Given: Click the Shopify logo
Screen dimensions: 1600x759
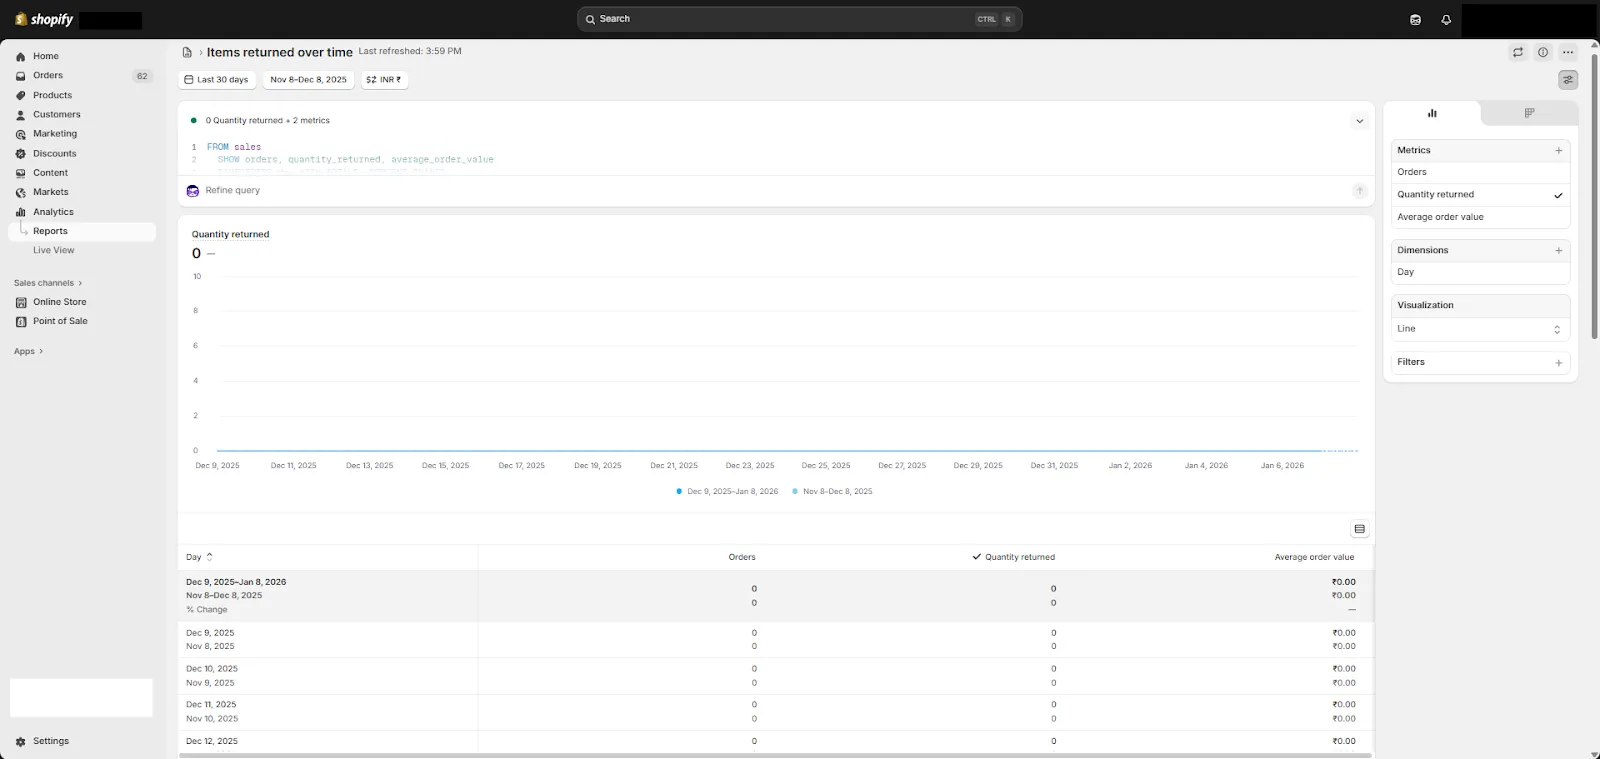Looking at the screenshot, I should (x=44, y=19).
